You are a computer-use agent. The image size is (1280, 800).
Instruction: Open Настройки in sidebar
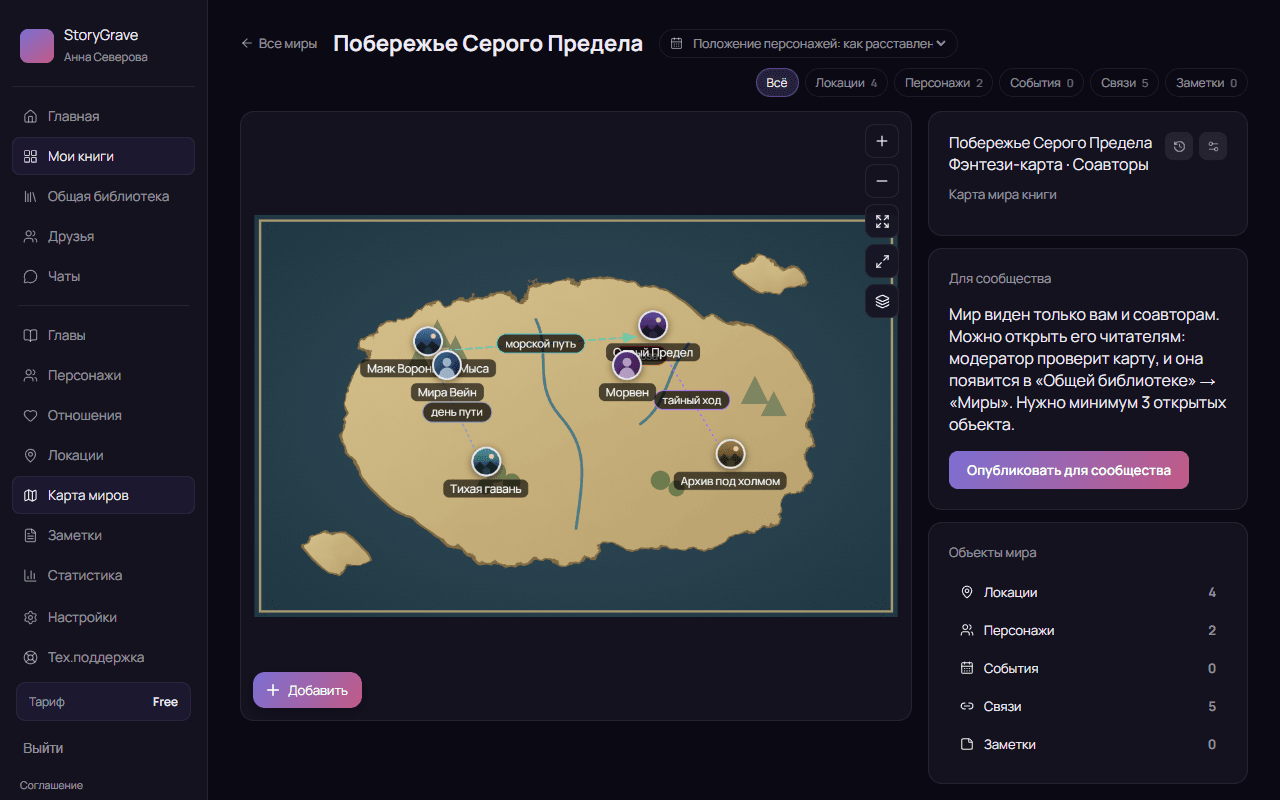(x=103, y=617)
